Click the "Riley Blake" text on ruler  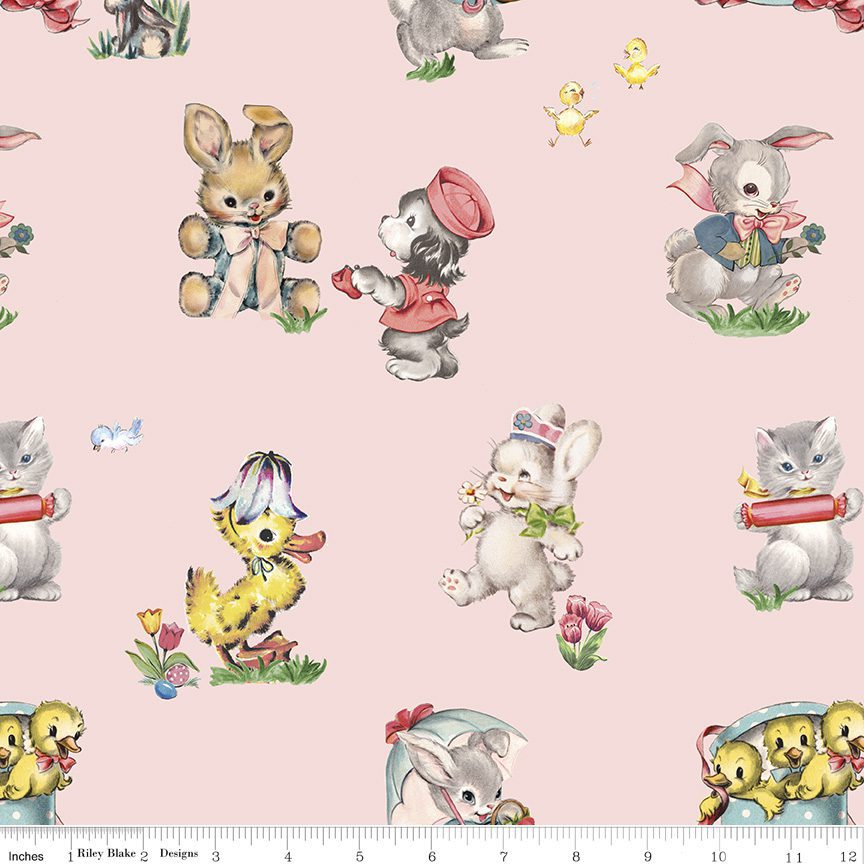106,853
